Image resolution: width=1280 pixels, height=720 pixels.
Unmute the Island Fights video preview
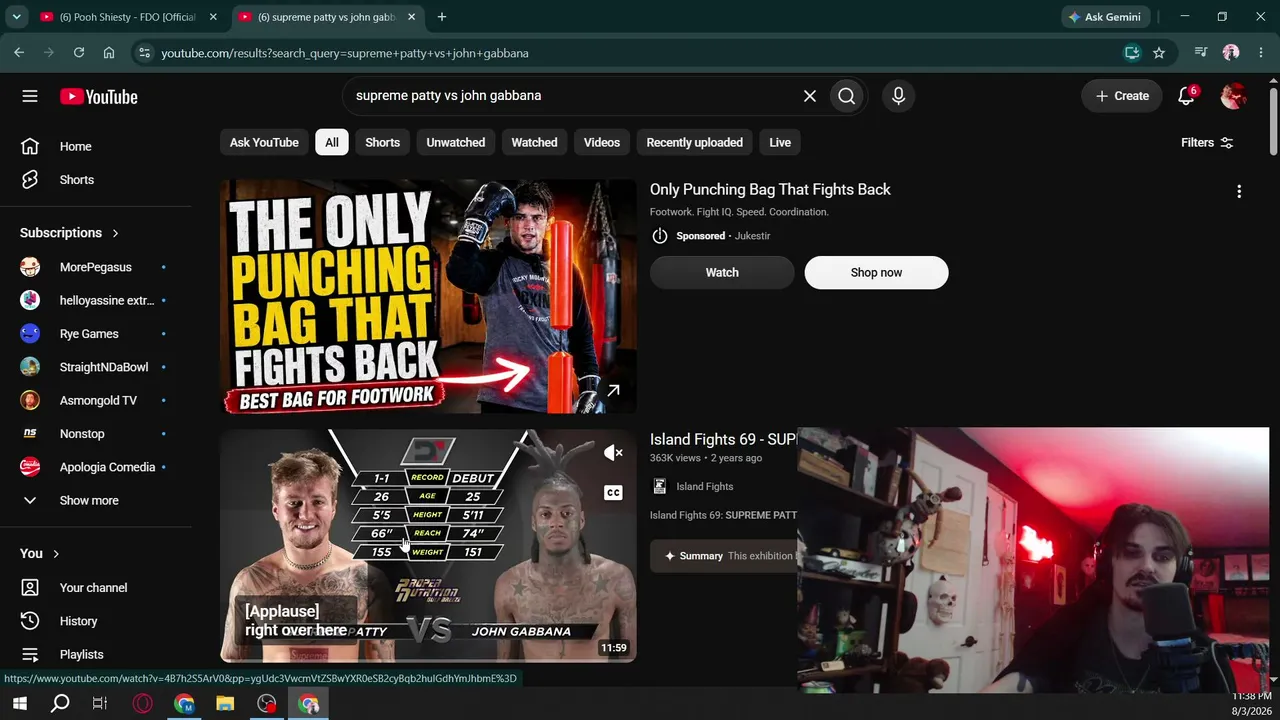(x=614, y=453)
